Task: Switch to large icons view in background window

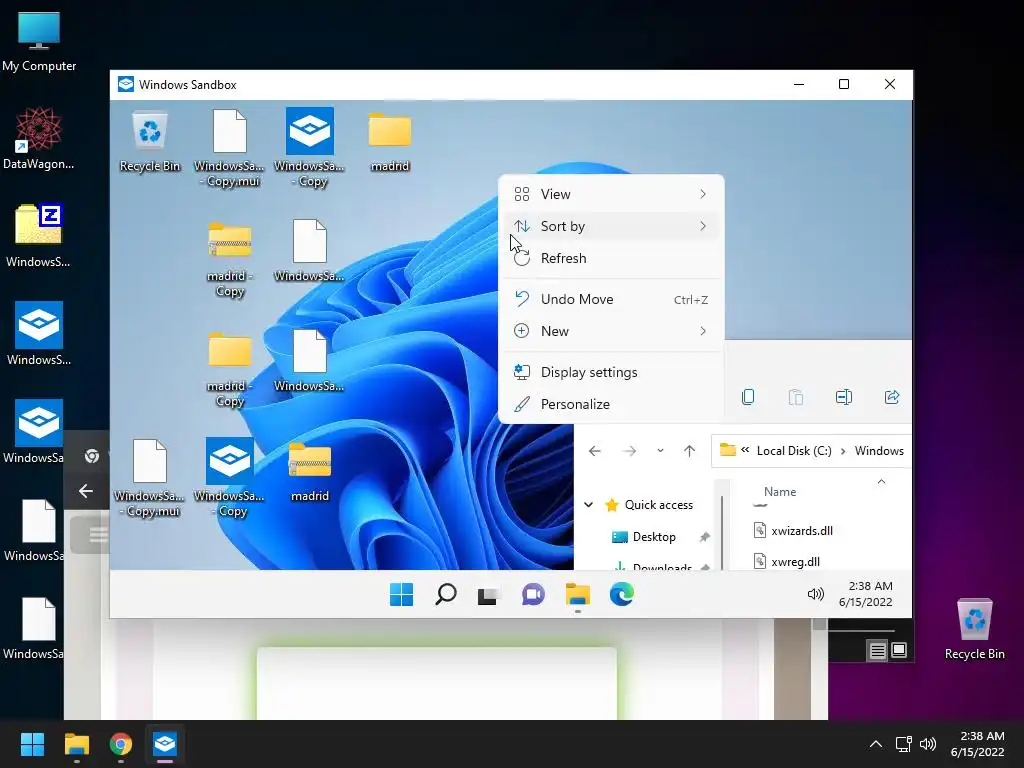Action: coord(899,650)
